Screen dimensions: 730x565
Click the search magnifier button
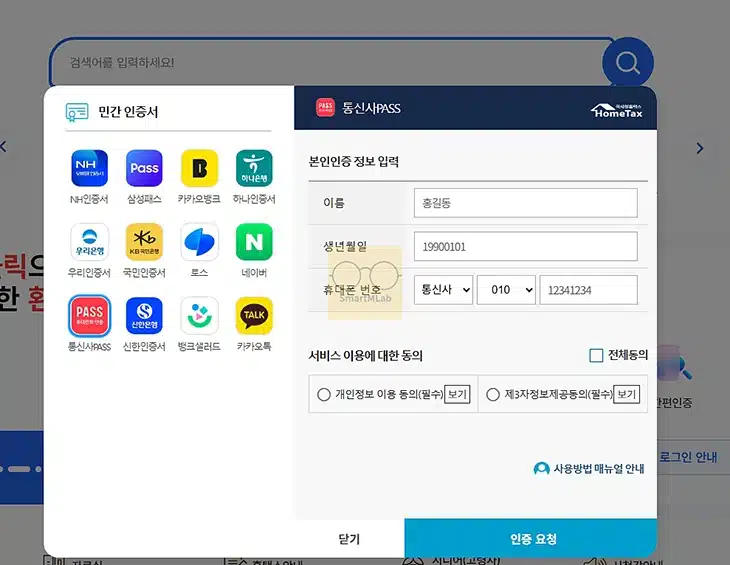[628, 62]
